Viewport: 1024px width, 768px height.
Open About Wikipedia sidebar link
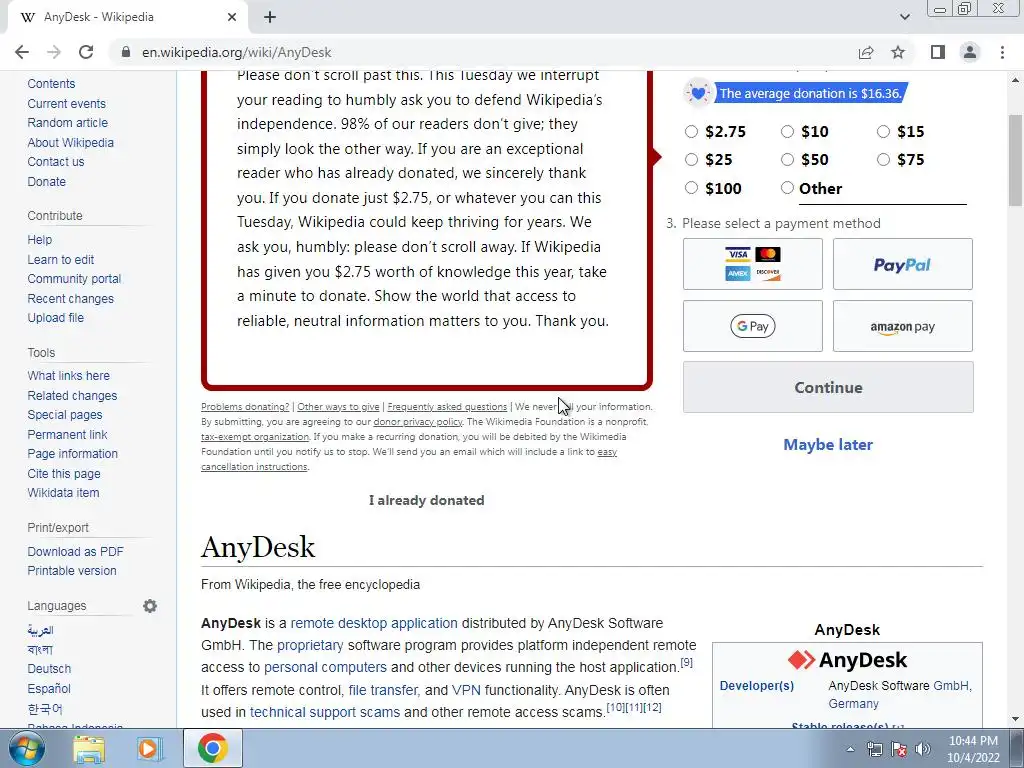point(71,142)
